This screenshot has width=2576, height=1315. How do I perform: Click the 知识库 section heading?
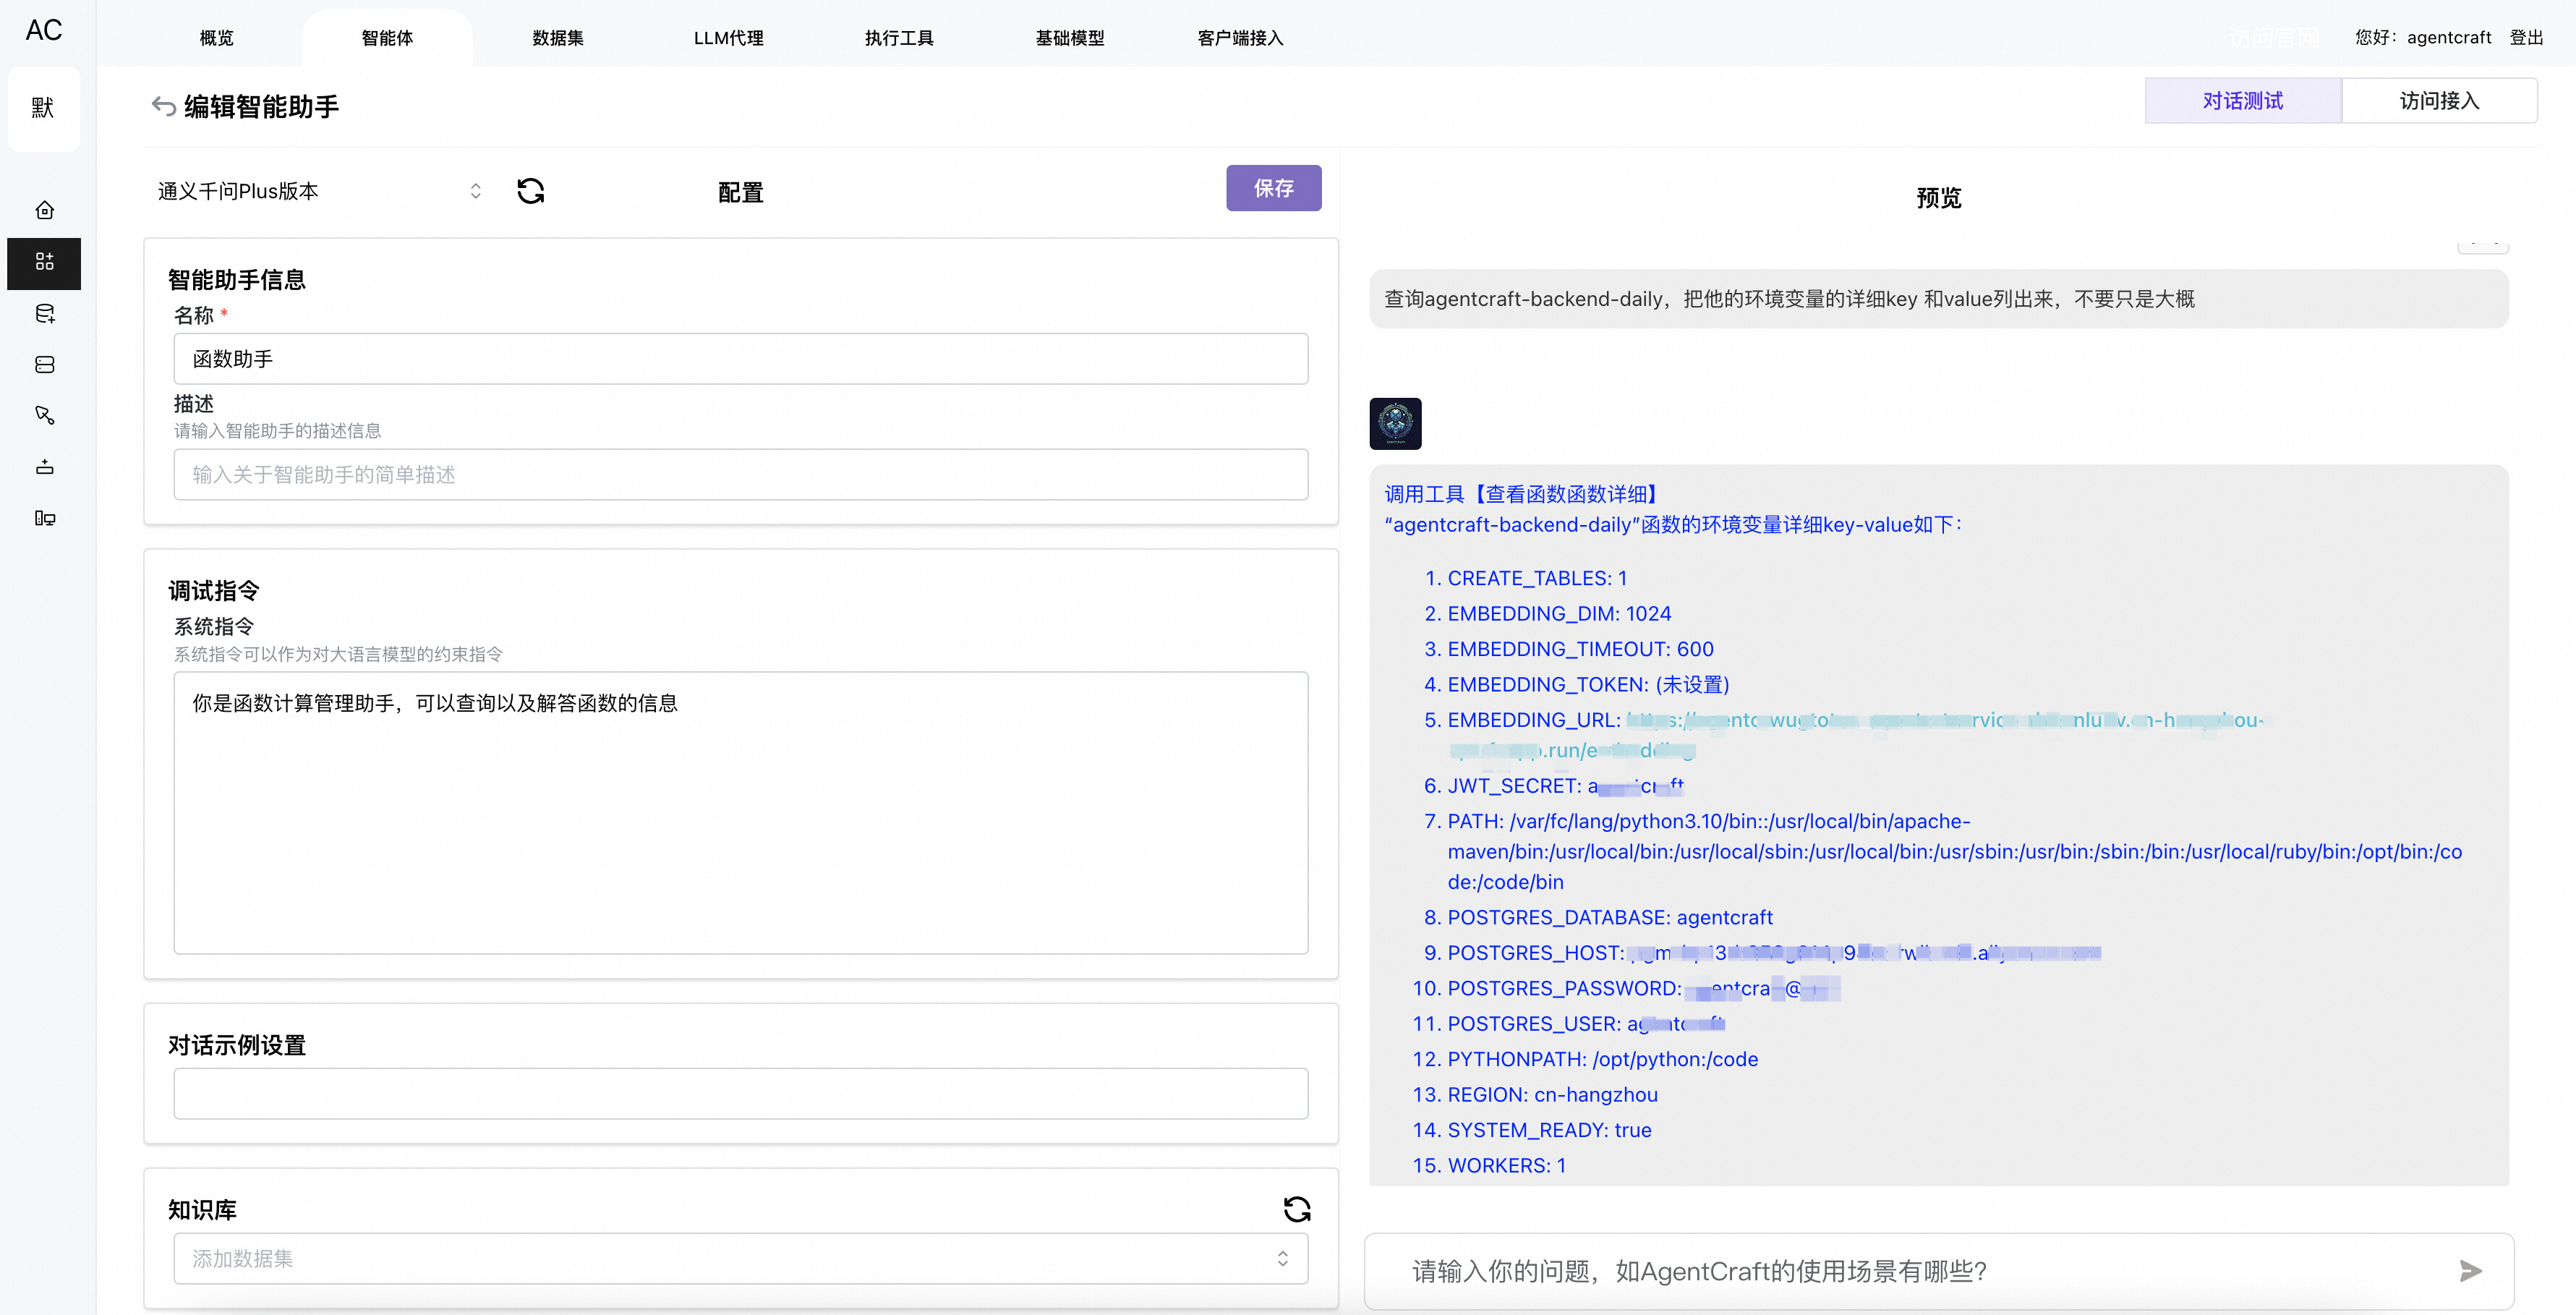[202, 1210]
